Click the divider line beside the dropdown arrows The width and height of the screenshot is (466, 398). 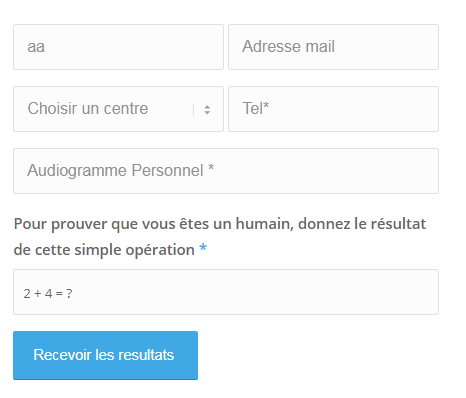click(x=193, y=109)
